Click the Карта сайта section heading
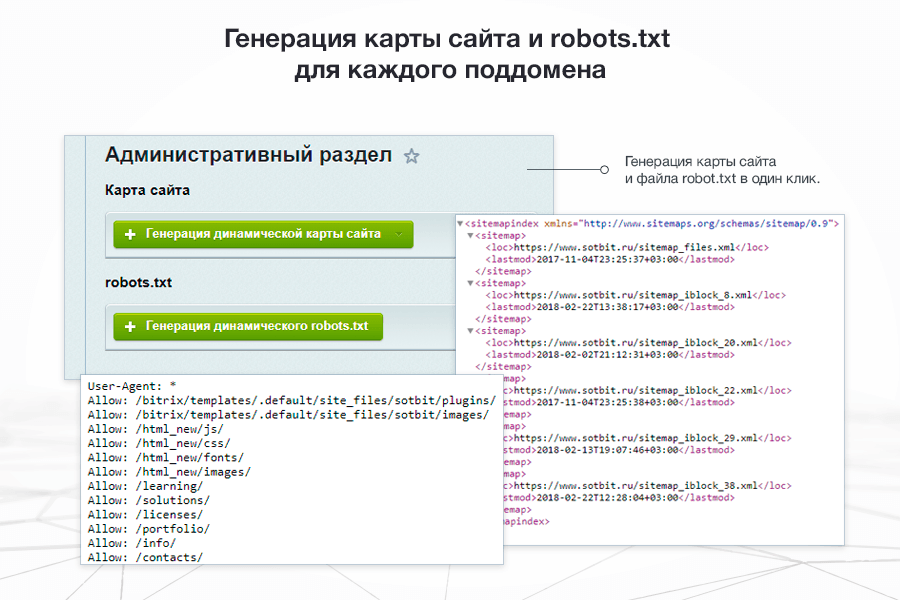900x600 pixels. pyautogui.click(x=147, y=190)
